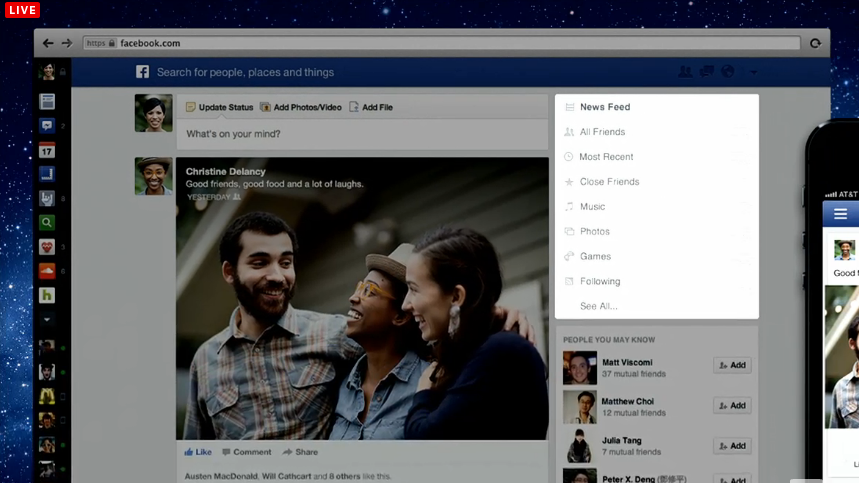Select Most Recent in feed menu

pos(606,157)
